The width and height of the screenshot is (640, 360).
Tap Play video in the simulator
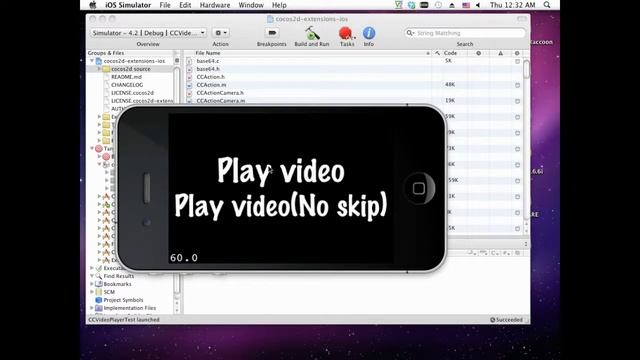point(281,171)
